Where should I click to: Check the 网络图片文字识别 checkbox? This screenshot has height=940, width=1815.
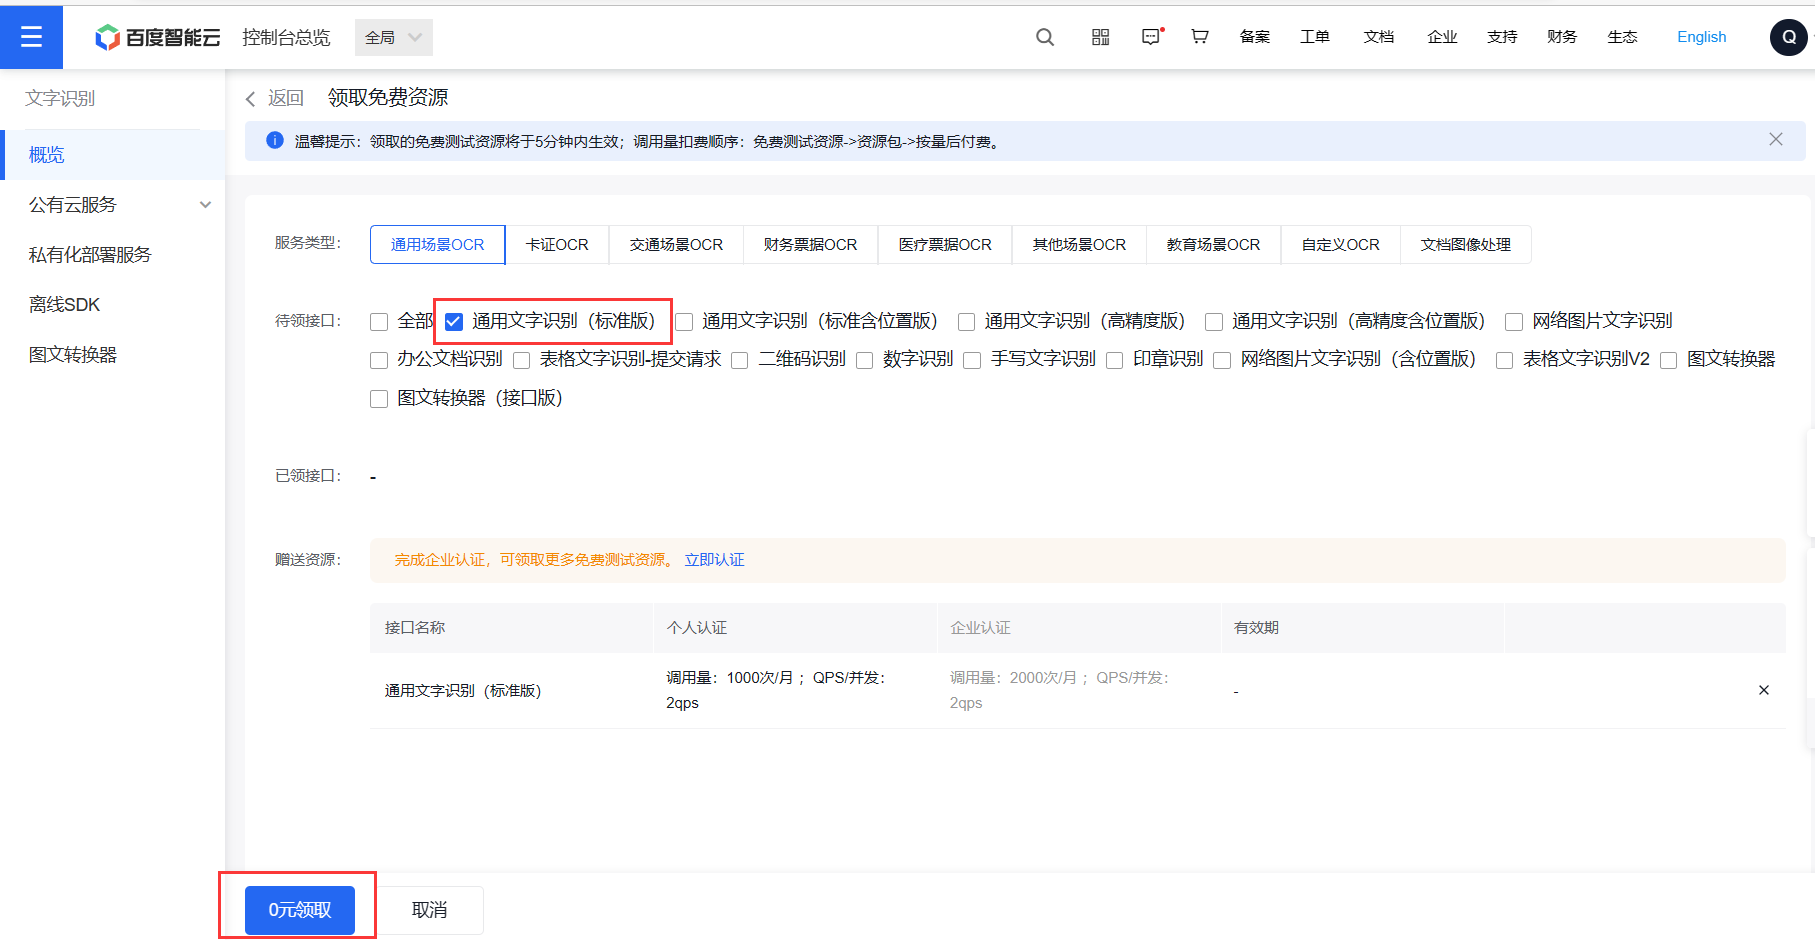coord(1514,322)
